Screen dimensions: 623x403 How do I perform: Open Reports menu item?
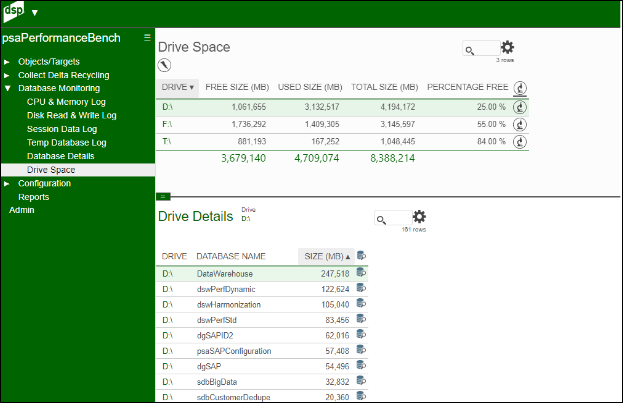34,197
